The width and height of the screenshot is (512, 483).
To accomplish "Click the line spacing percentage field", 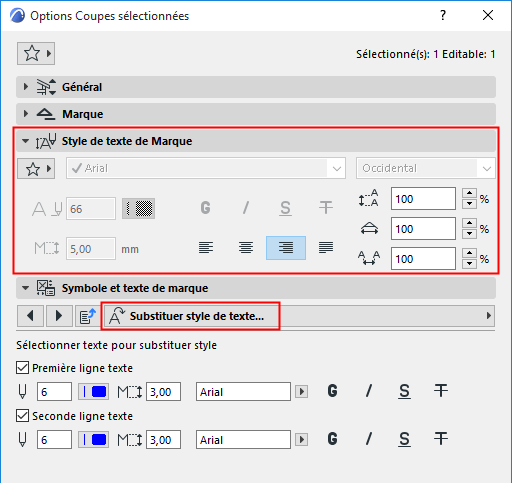I will tap(423, 199).
